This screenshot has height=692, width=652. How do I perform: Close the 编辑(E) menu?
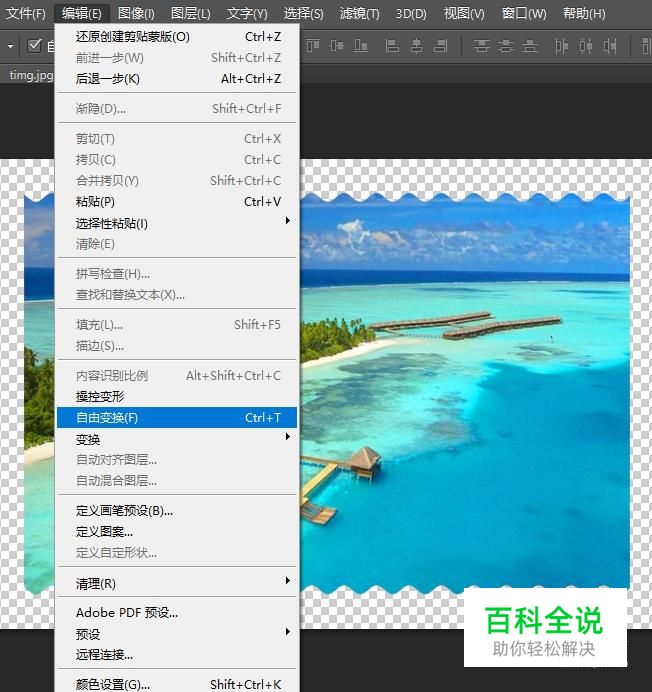[82, 14]
